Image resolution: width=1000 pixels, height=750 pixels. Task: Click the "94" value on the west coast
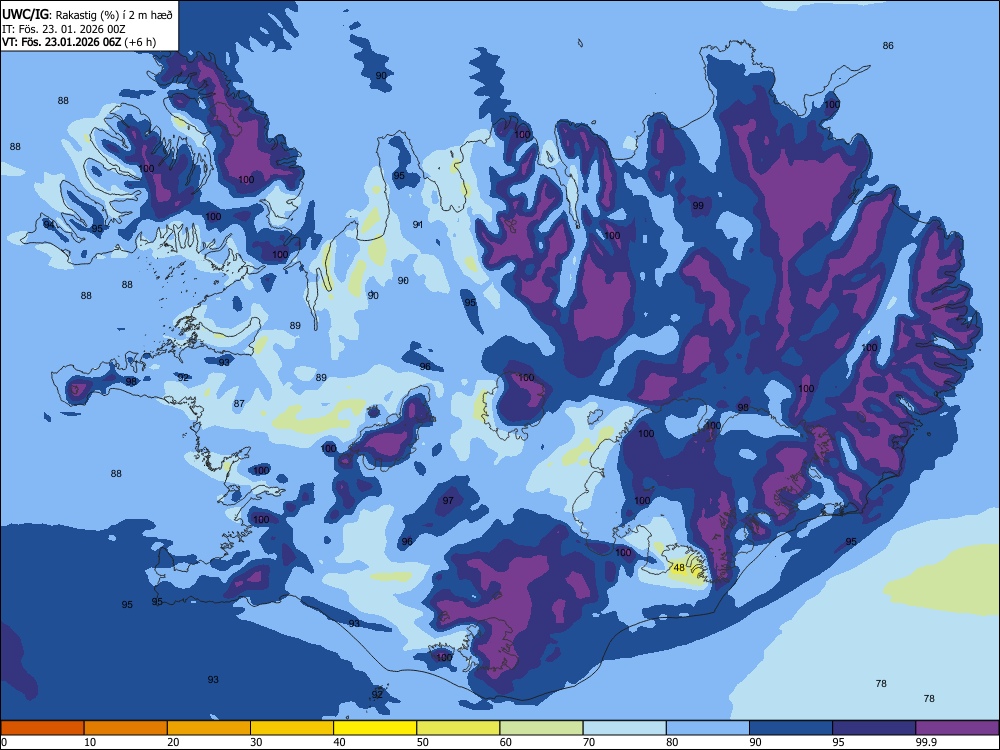click(x=49, y=224)
